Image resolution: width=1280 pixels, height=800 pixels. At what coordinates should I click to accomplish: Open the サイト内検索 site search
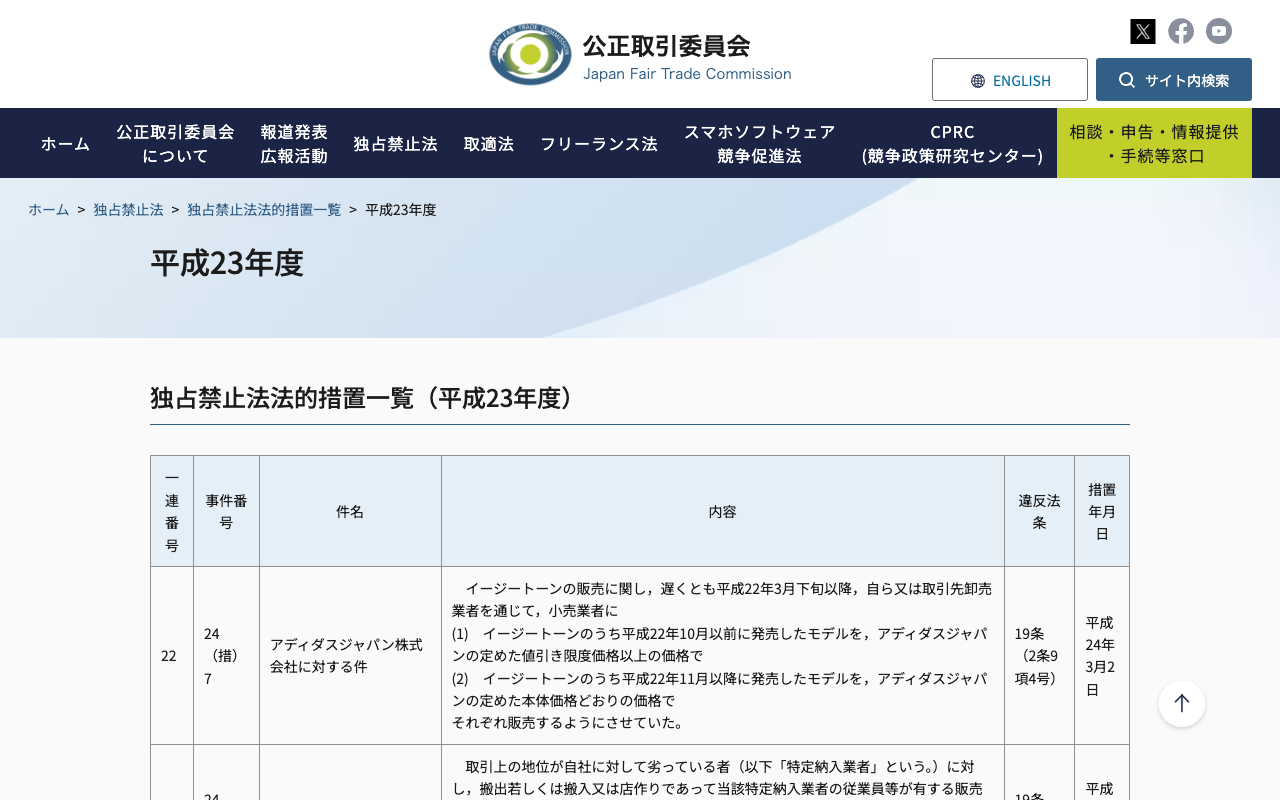click(x=1174, y=80)
